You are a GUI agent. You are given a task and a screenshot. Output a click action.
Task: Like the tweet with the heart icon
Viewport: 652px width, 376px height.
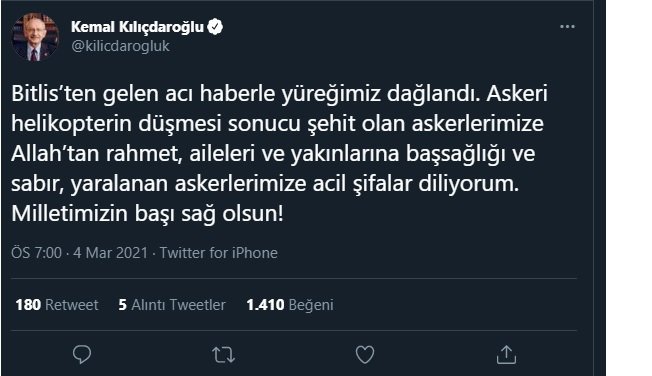click(365, 355)
